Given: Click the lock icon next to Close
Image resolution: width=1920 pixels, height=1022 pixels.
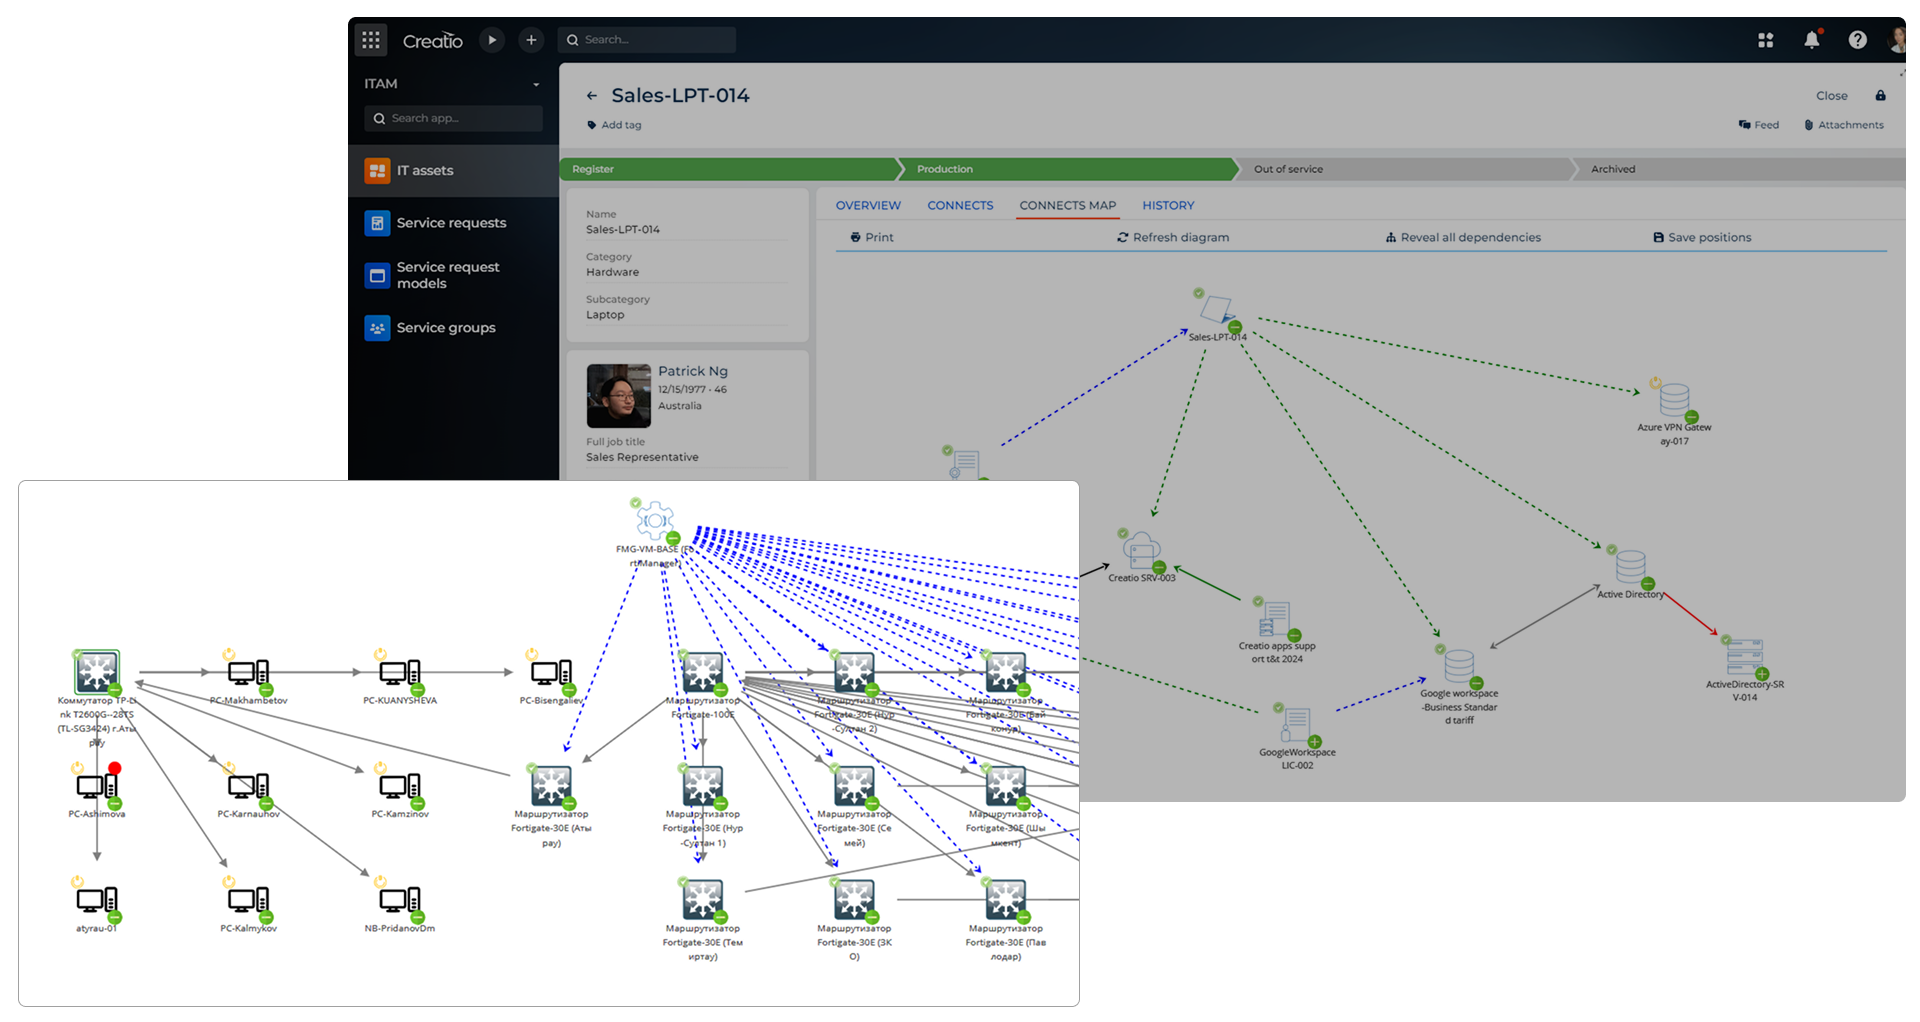Looking at the screenshot, I should tap(1880, 96).
